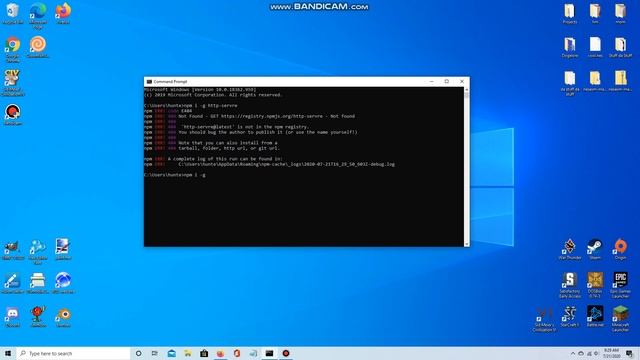The width and height of the screenshot is (640, 360).
Task: Click the 'npm i -g' prompt line
Action: [x=175, y=175]
